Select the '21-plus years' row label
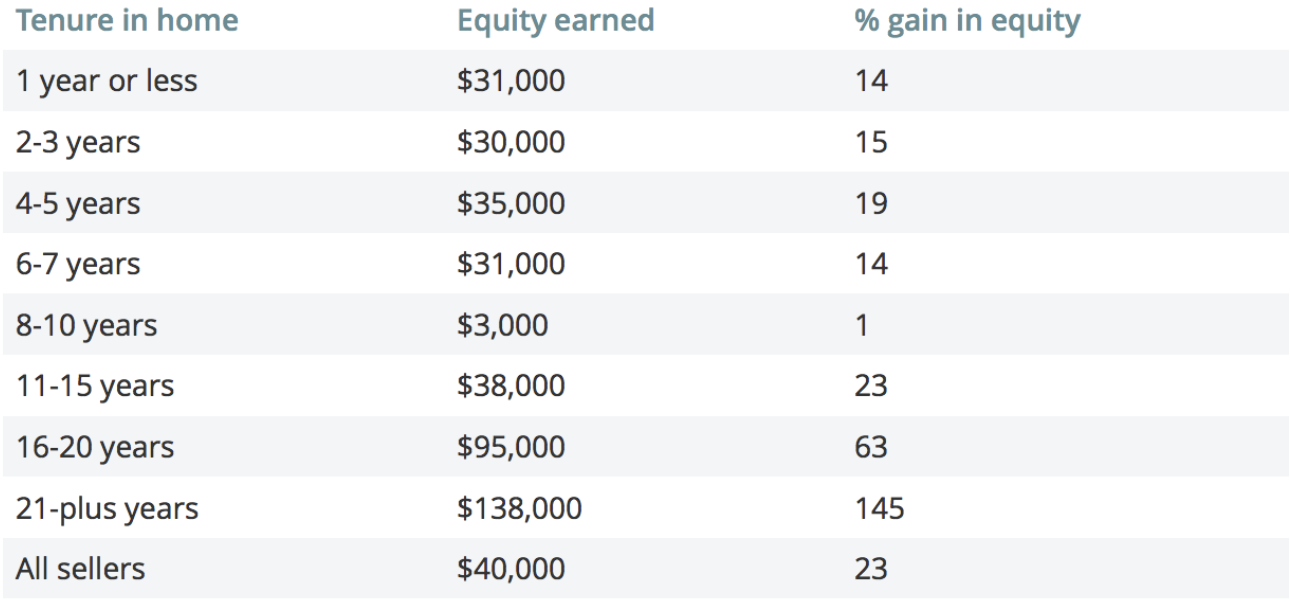The height and width of the screenshot is (602, 1290). tap(107, 508)
